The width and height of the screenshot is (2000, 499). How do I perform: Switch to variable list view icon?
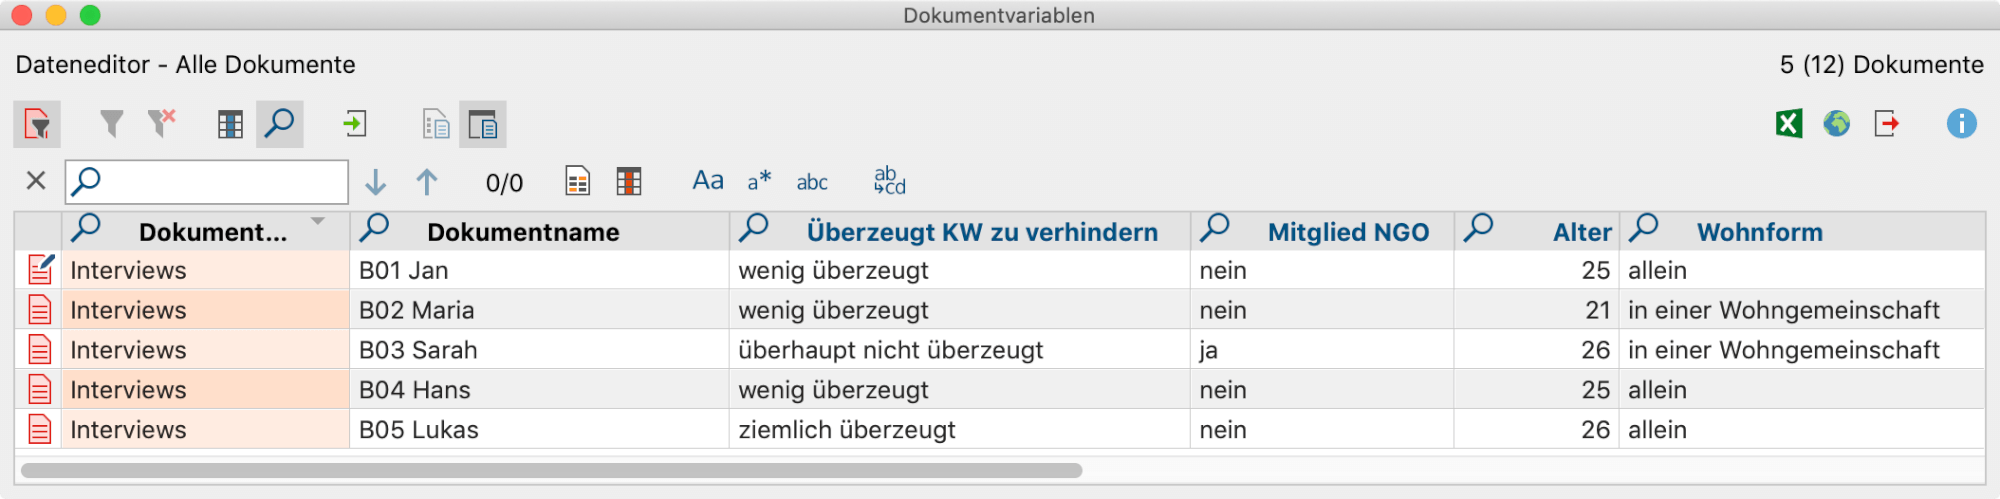click(x=436, y=124)
